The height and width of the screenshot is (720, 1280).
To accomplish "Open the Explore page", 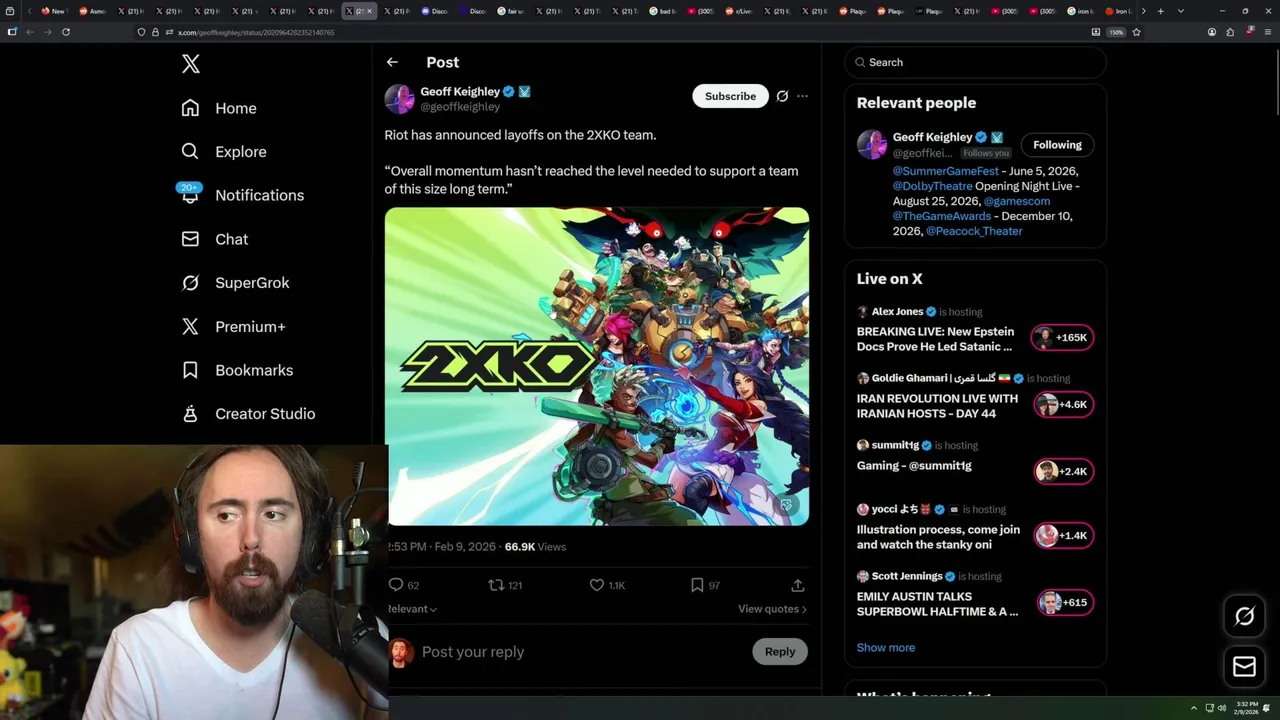I will tap(224, 152).
